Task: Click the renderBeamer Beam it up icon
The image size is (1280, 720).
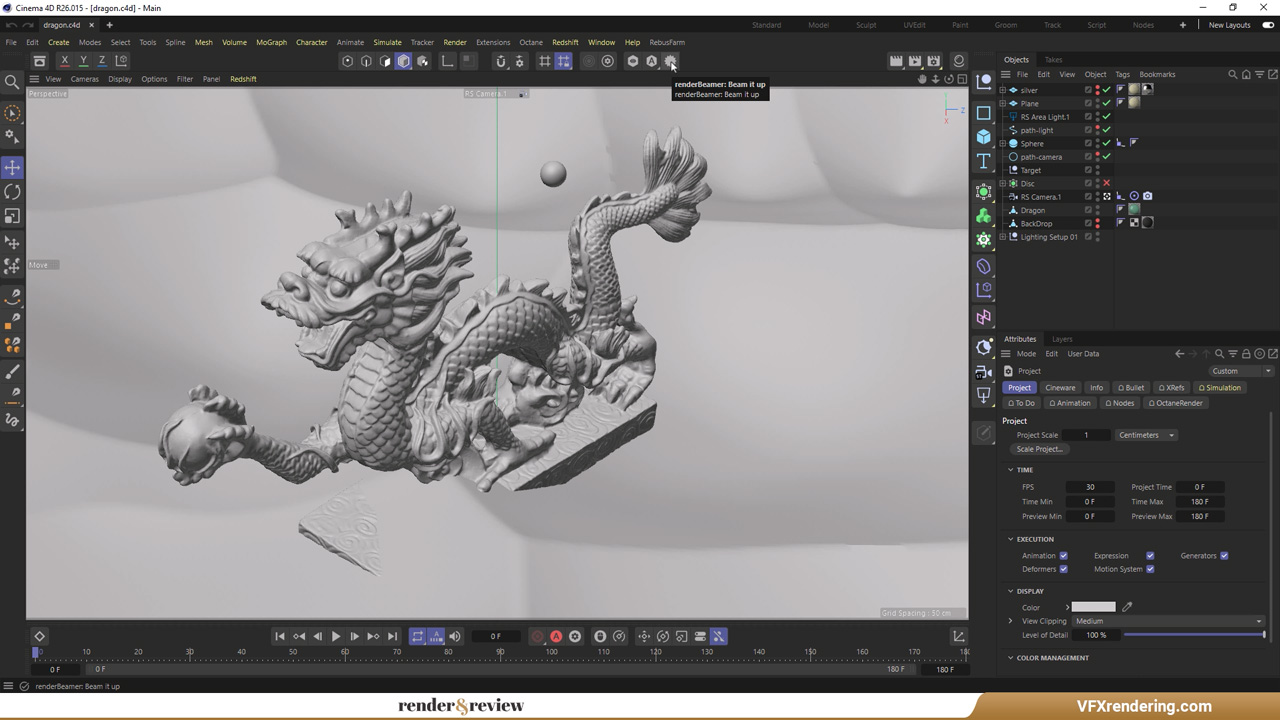Action: click(x=670, y=61)
